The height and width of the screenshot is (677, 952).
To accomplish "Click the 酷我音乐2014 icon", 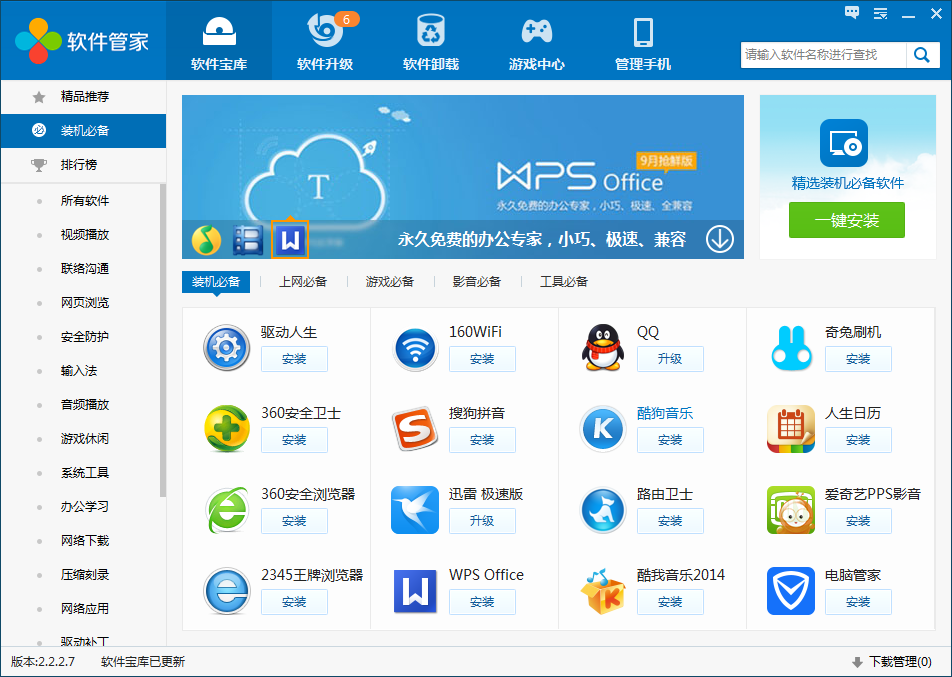I will (603, 590).
